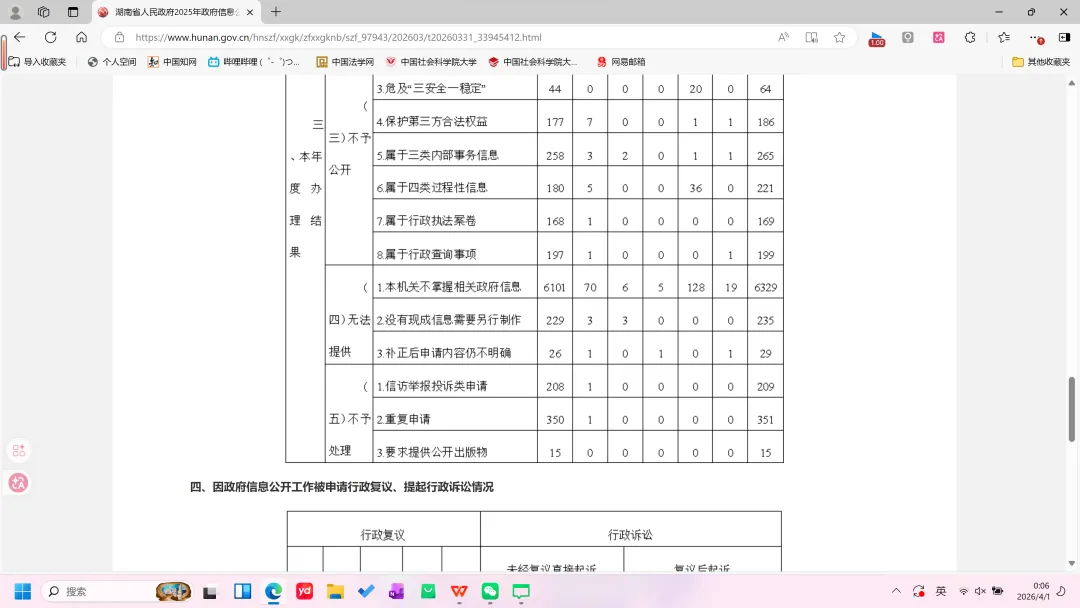The image size is (1080, 608).
Task: Open WPS Office from the taskbar
Action: click(x=459, y=591)
